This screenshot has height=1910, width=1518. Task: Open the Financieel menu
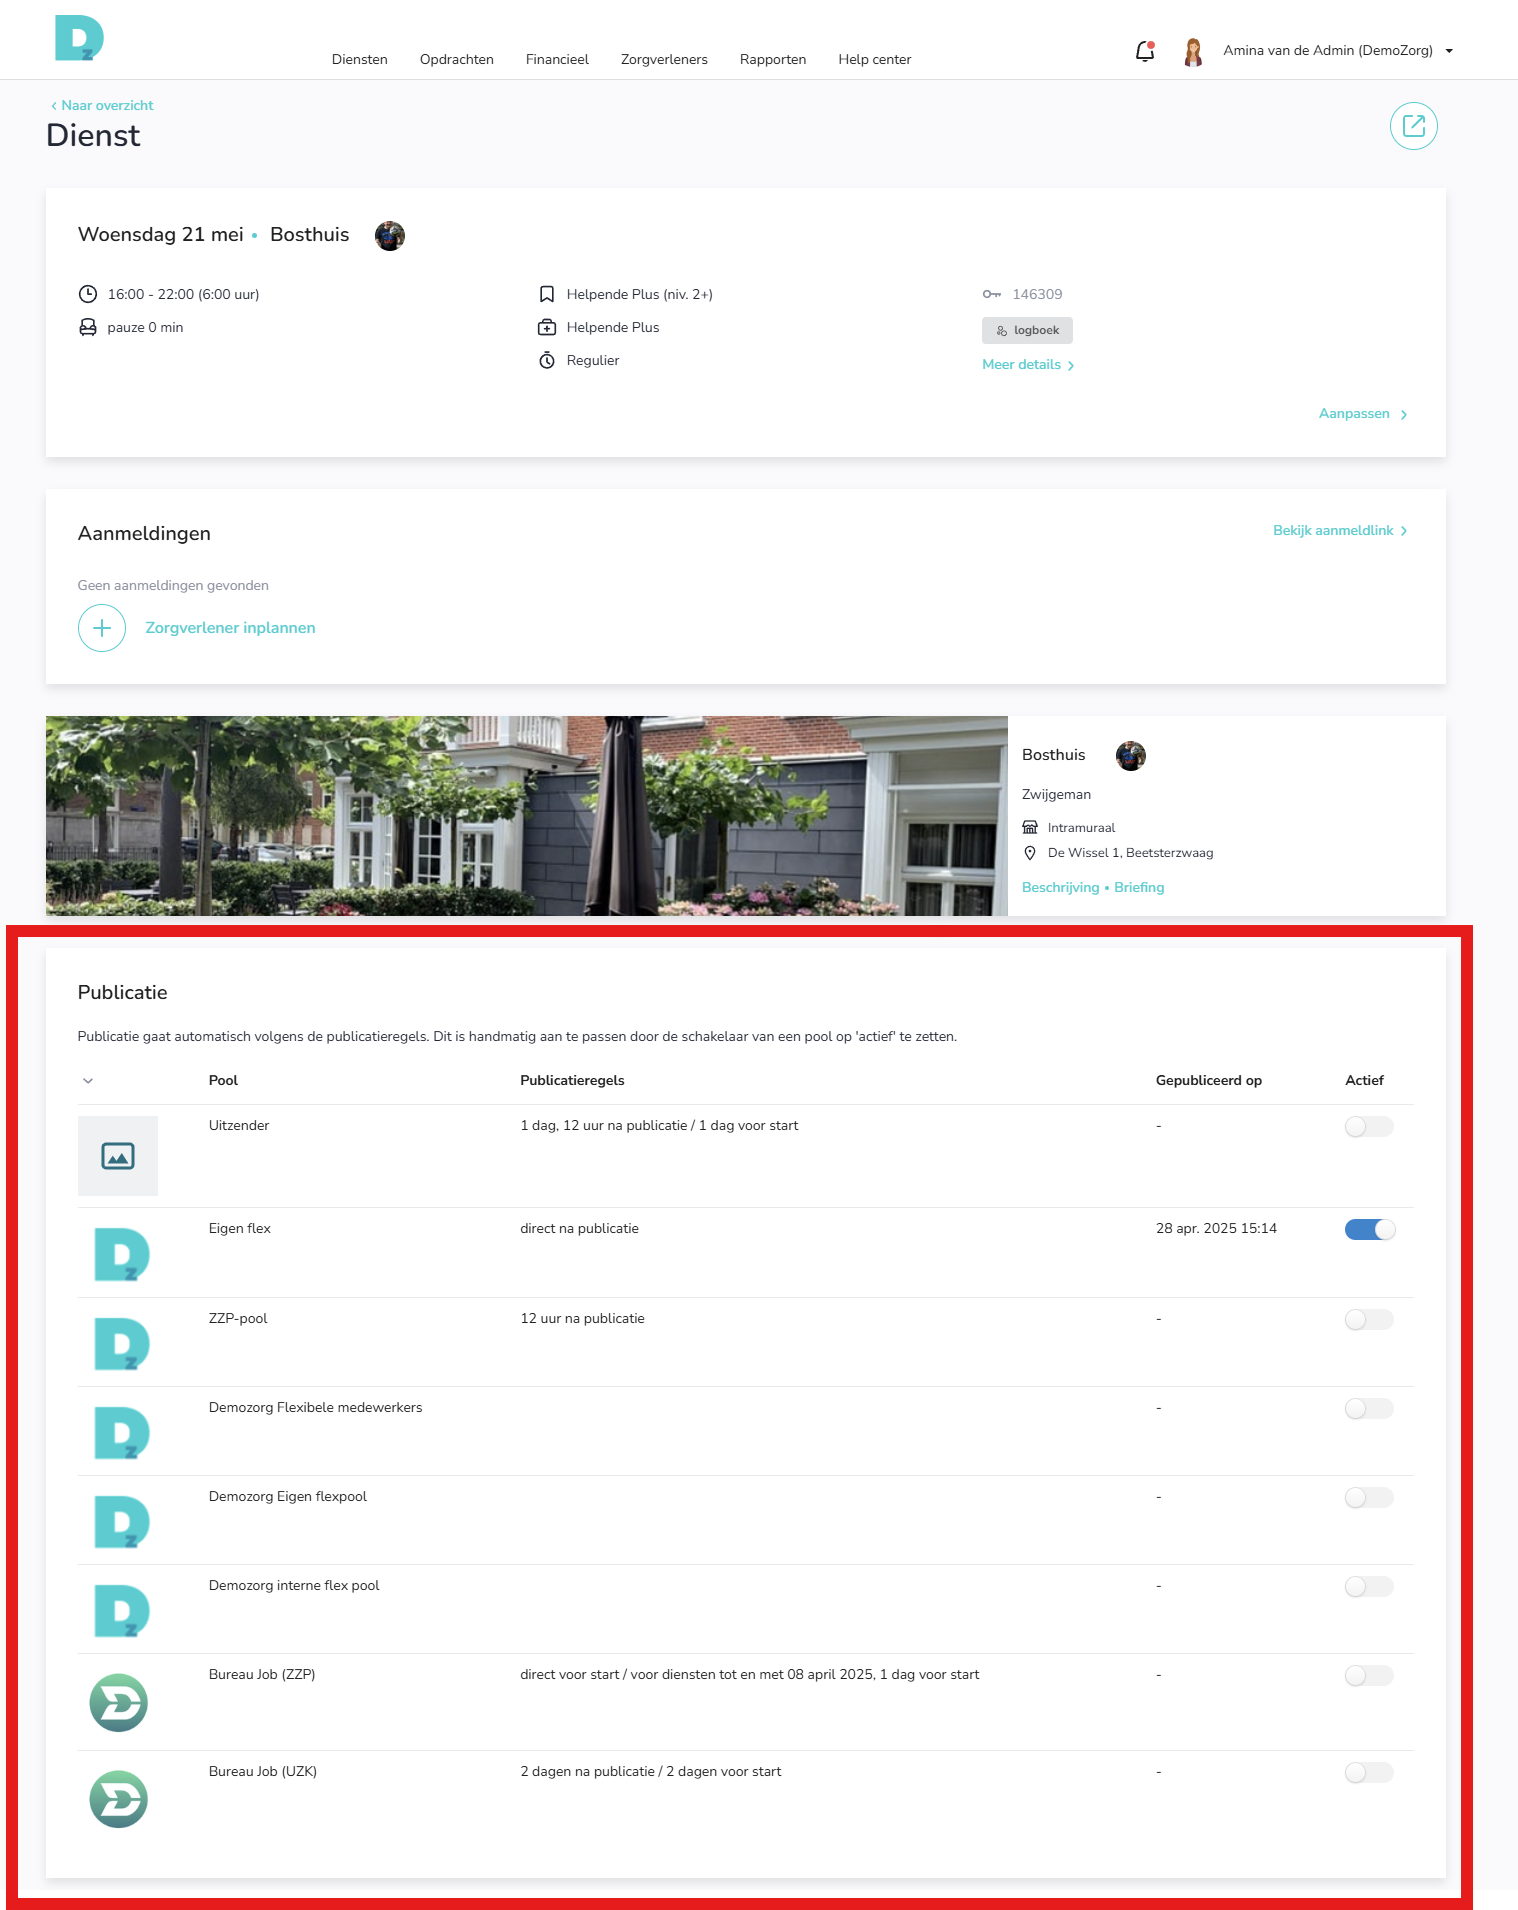tap(557, 59)
